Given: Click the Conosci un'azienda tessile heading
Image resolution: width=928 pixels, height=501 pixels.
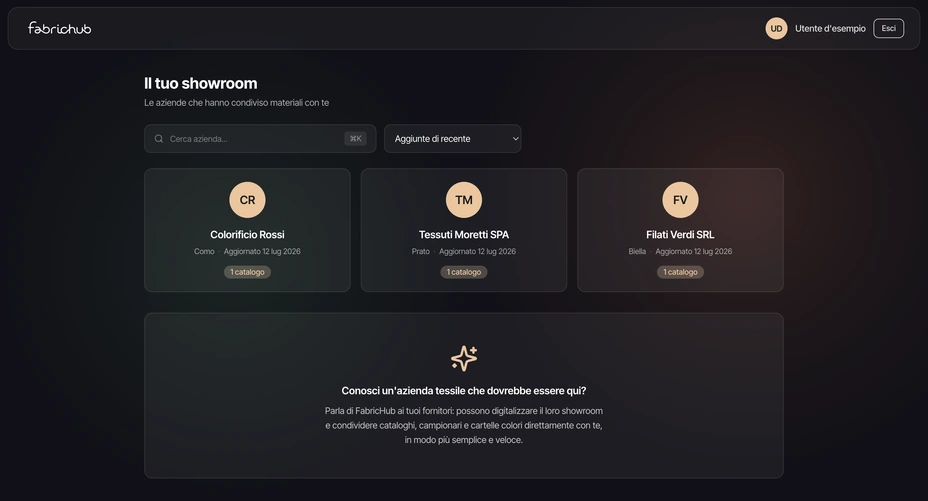Looking at the screenshot, I should [464, 391].
